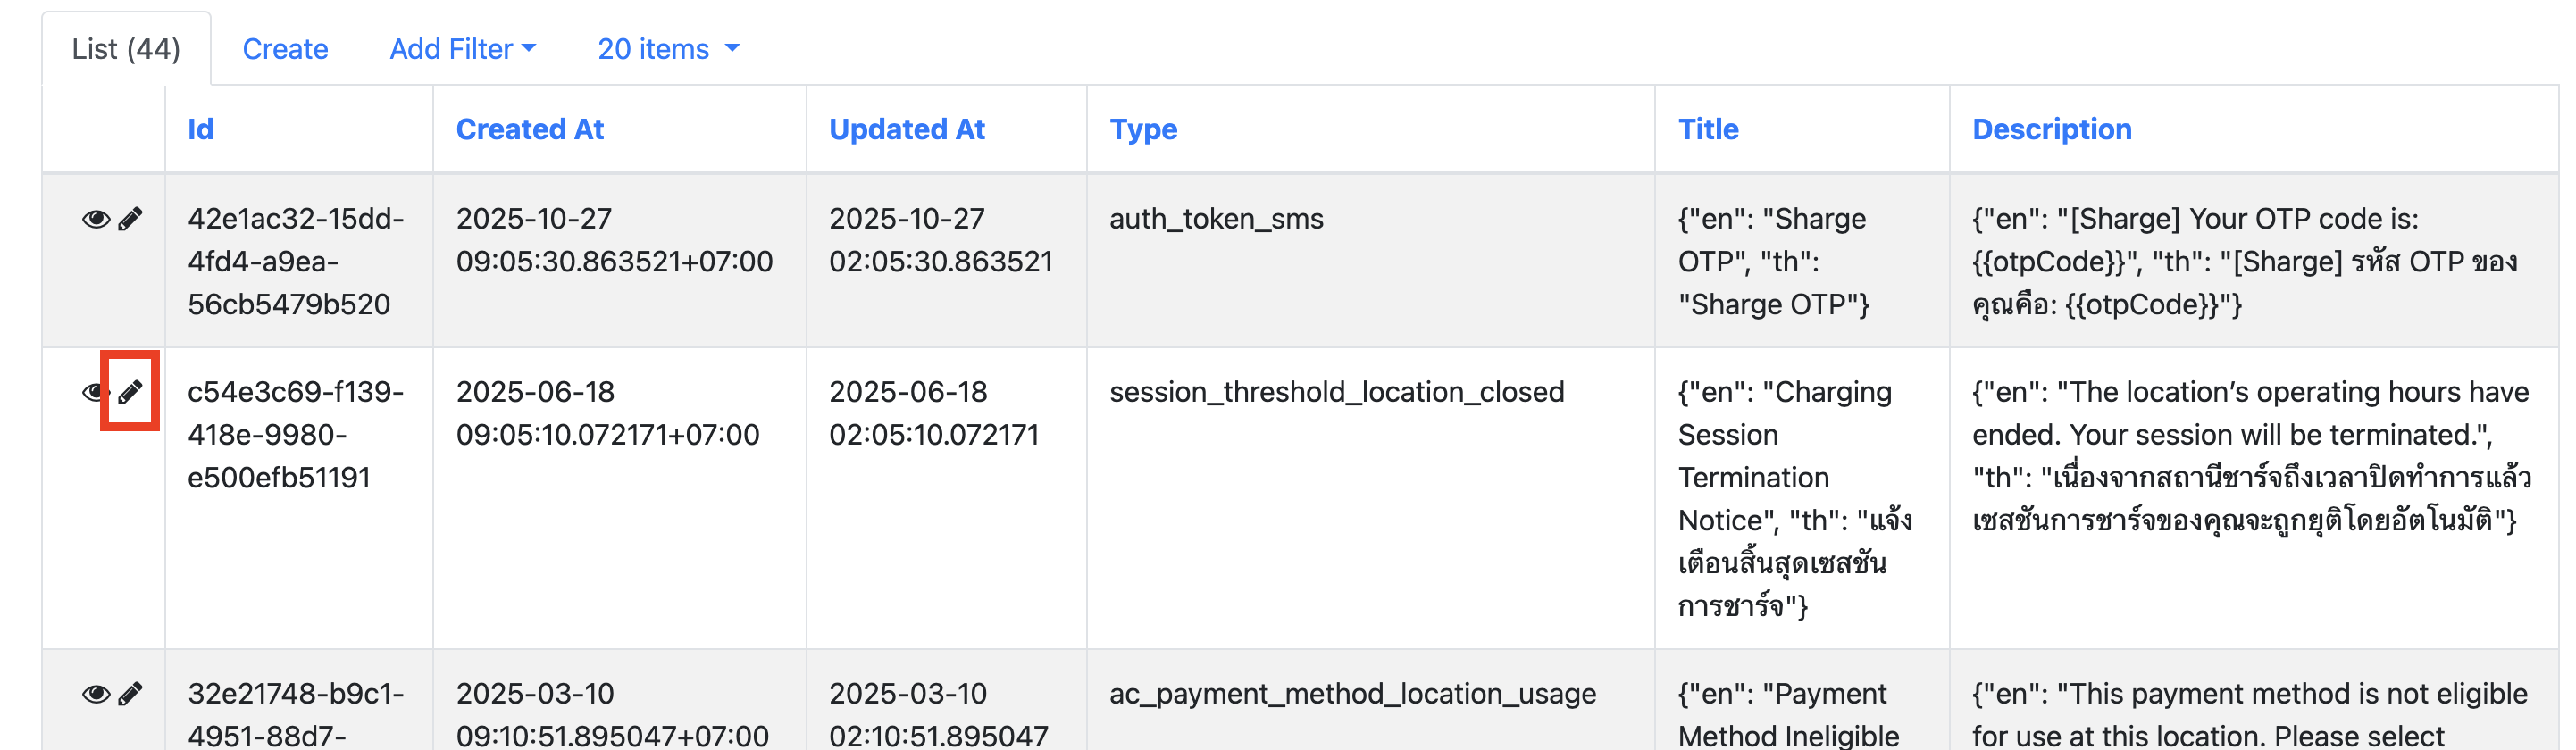The width and height of the screenshot is (2576, 750).
Task: Sort the table by Type column
Action: click(1143, 129)
